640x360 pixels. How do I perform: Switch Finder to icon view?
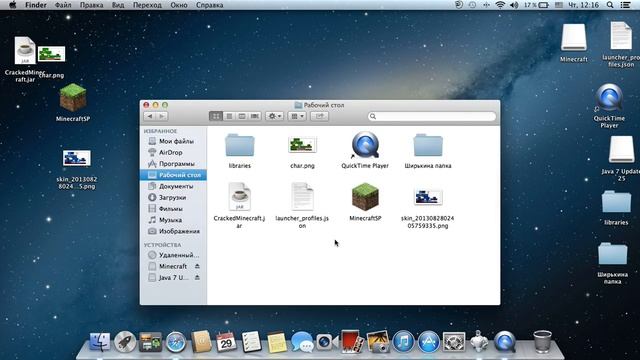tap(216, 116)
